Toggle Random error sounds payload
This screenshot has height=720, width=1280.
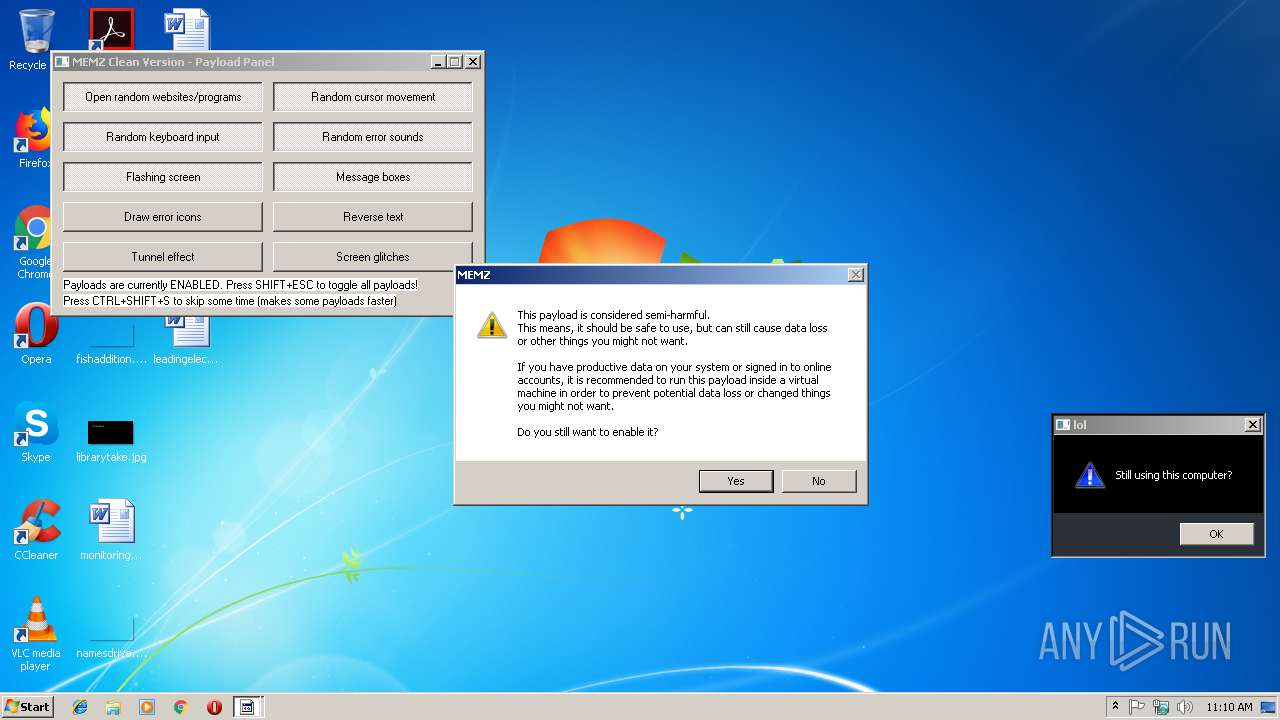[373, 137]
